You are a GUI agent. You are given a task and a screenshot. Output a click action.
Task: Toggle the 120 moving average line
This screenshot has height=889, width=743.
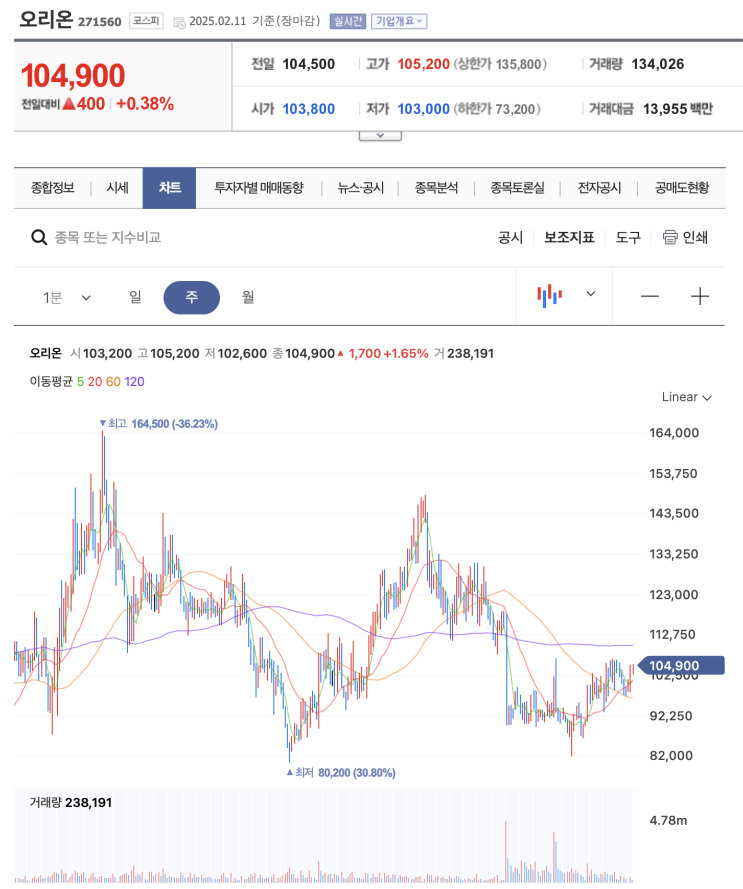[x=134, y=382]
